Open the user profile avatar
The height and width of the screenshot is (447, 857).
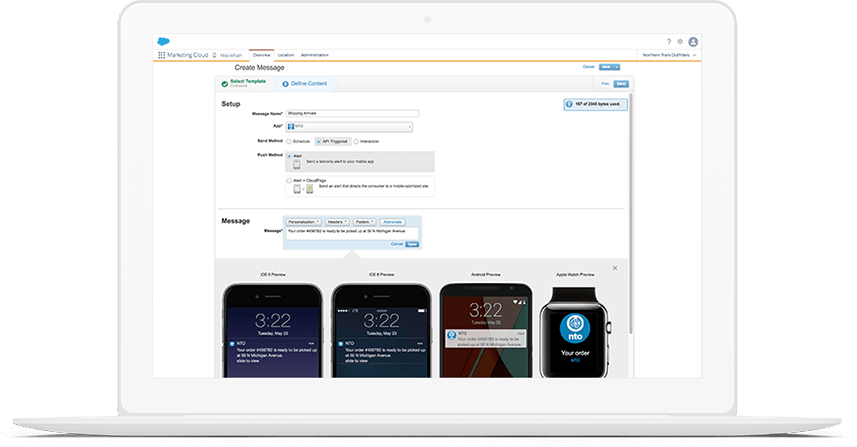[693, 42]
